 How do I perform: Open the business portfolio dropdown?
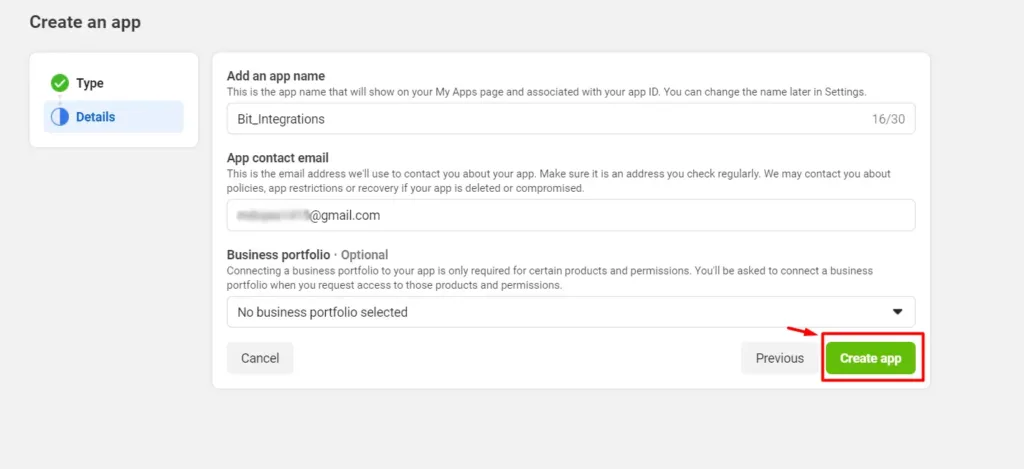click(x=570, y=312)
